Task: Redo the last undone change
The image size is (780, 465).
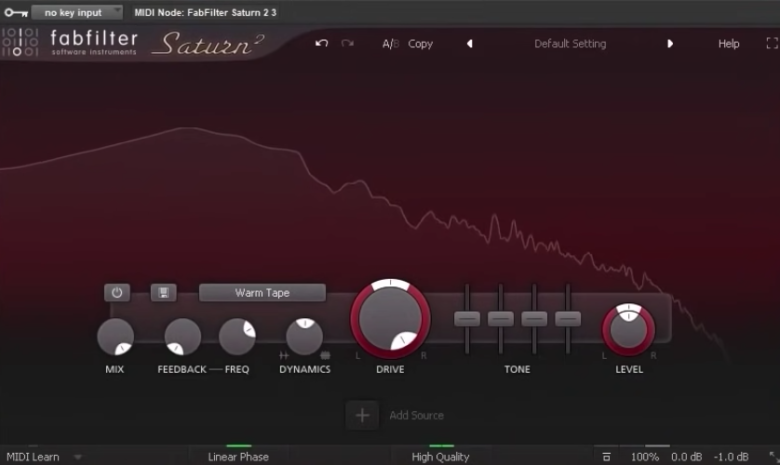Action: click(x=347, y=43)
